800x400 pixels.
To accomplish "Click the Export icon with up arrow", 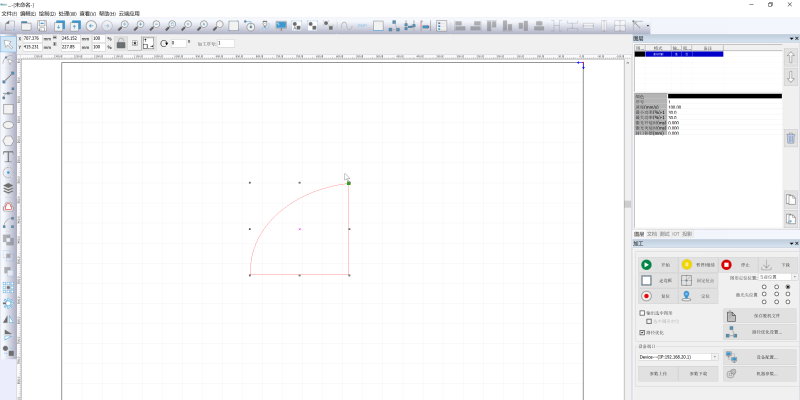I will [x=76, y=26].
